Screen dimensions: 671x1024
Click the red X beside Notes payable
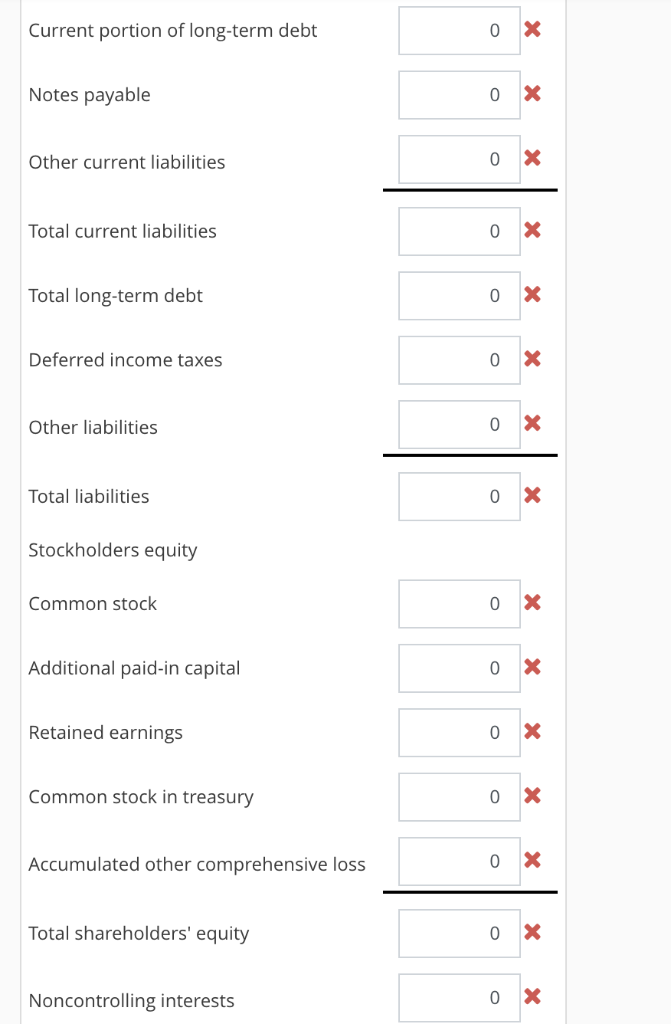532,94
